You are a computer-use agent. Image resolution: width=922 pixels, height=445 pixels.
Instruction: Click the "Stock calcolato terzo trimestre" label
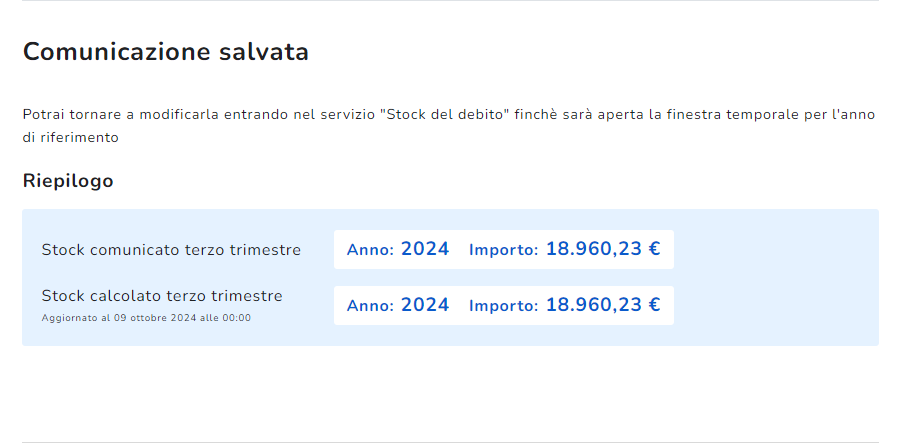(162, 296)
